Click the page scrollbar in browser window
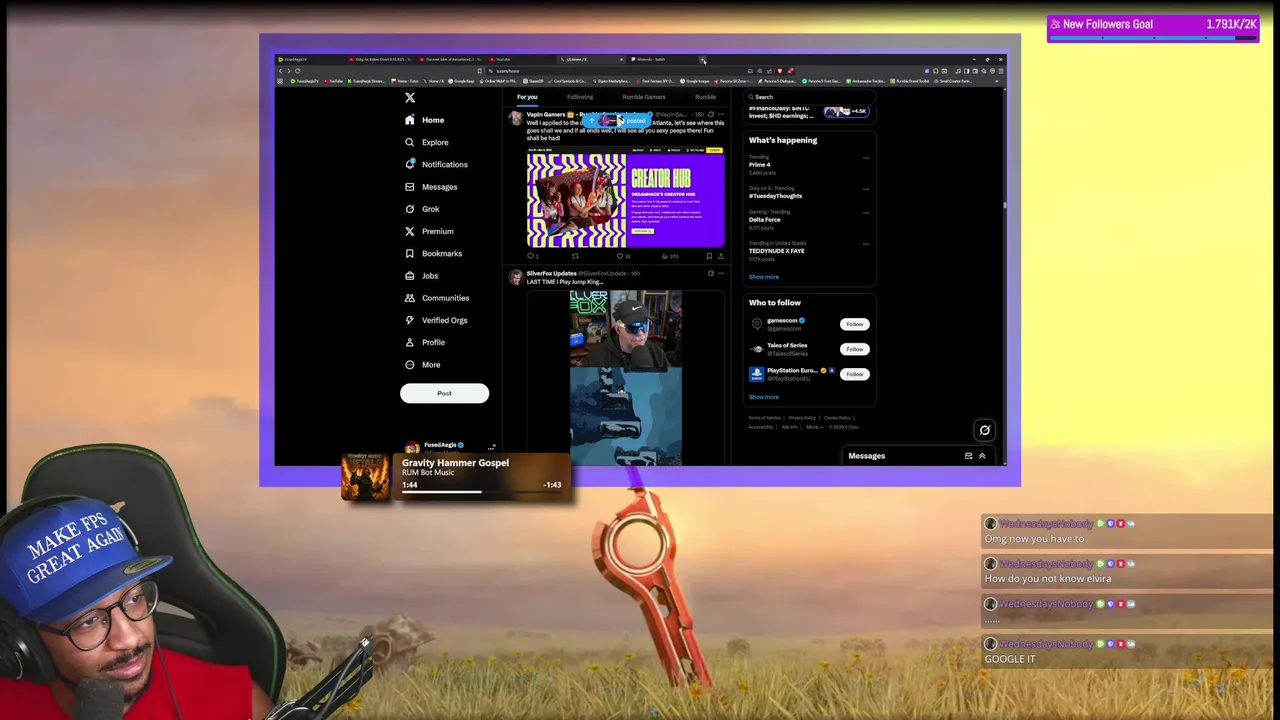This screenshot has height=720, width=1280. pyautogui.click(x=1004, y=205)
